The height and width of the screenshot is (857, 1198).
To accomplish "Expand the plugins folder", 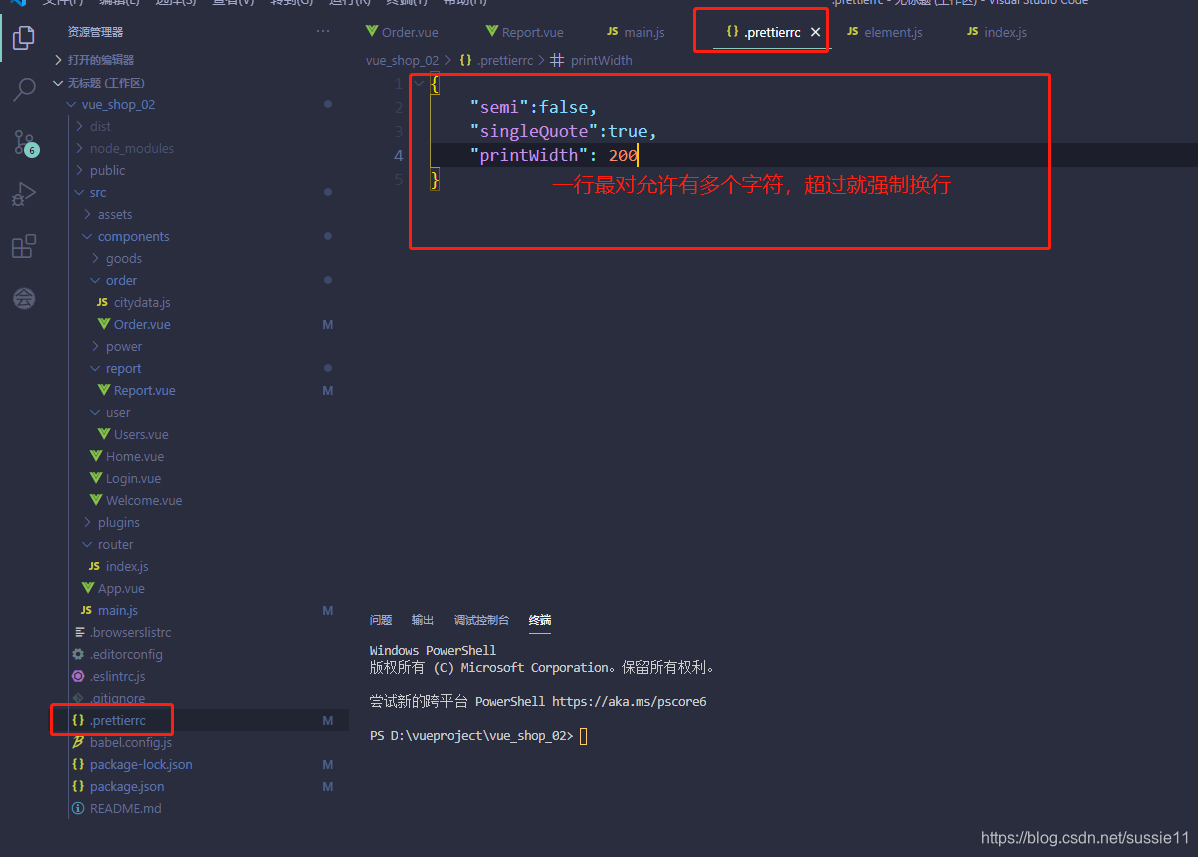I will [x=87, y=522].
